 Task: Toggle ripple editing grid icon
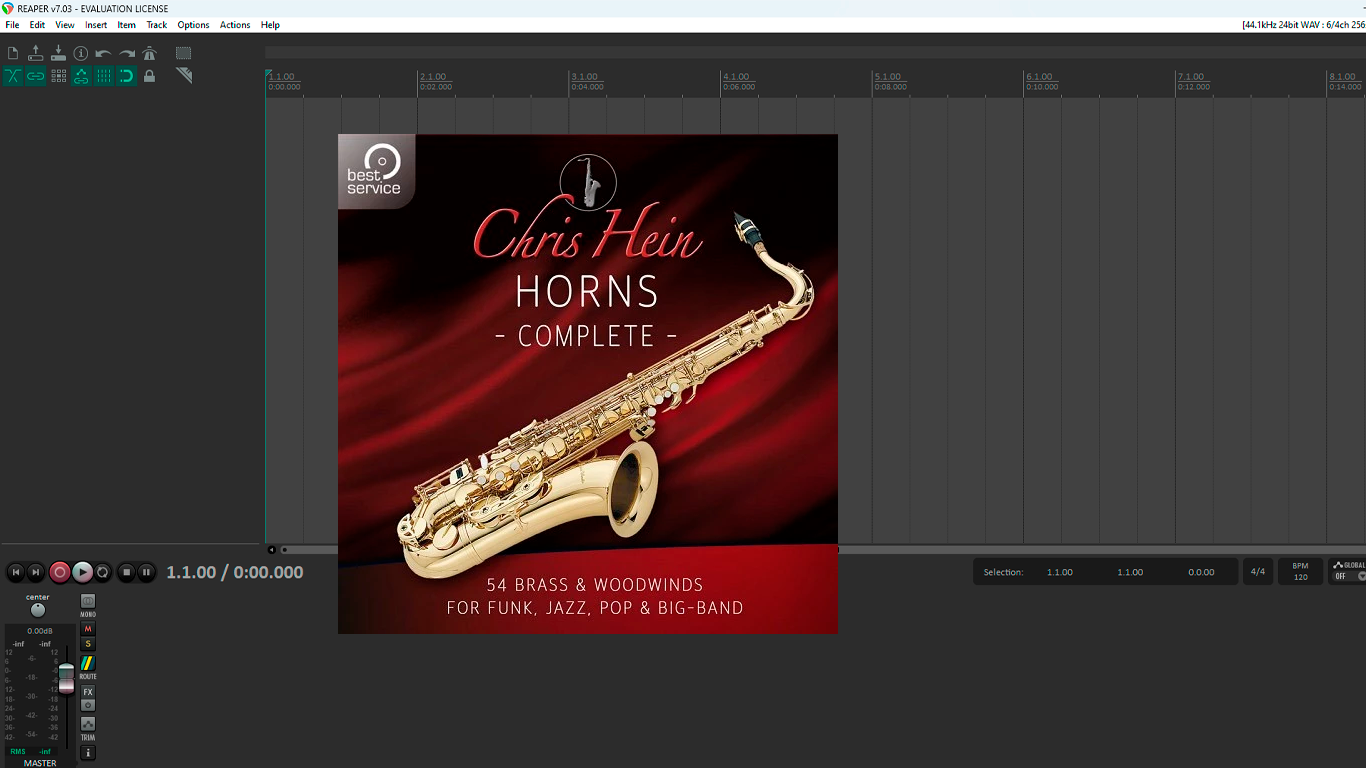click(x=58, y=76)
